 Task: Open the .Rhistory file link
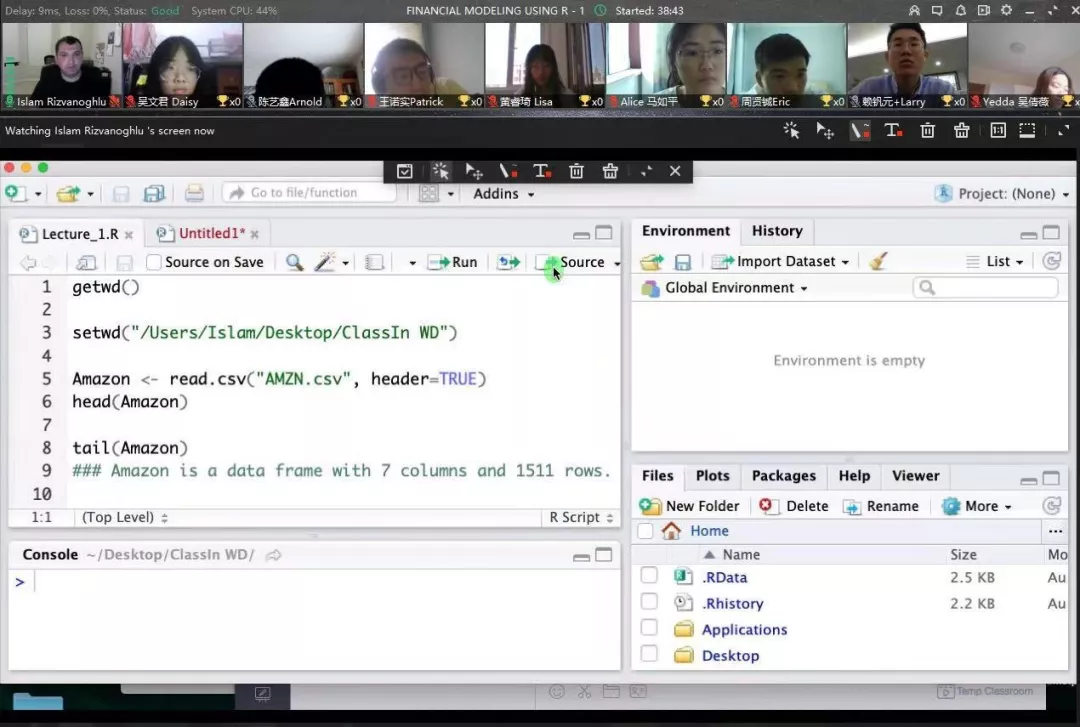pos(732,604)
